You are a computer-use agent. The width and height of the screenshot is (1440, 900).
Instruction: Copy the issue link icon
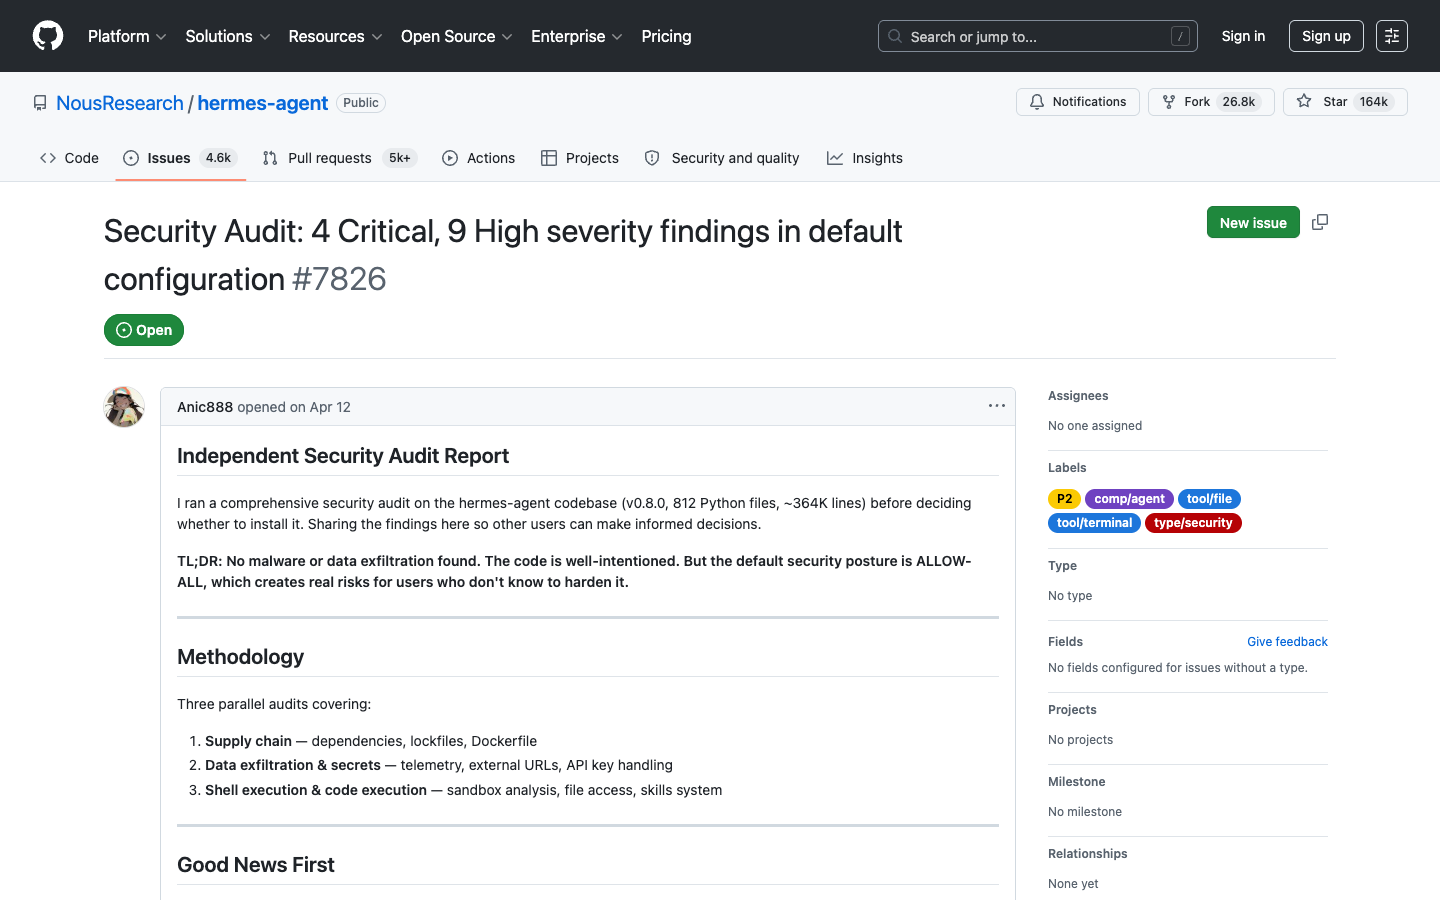(x=1320, y=222)
